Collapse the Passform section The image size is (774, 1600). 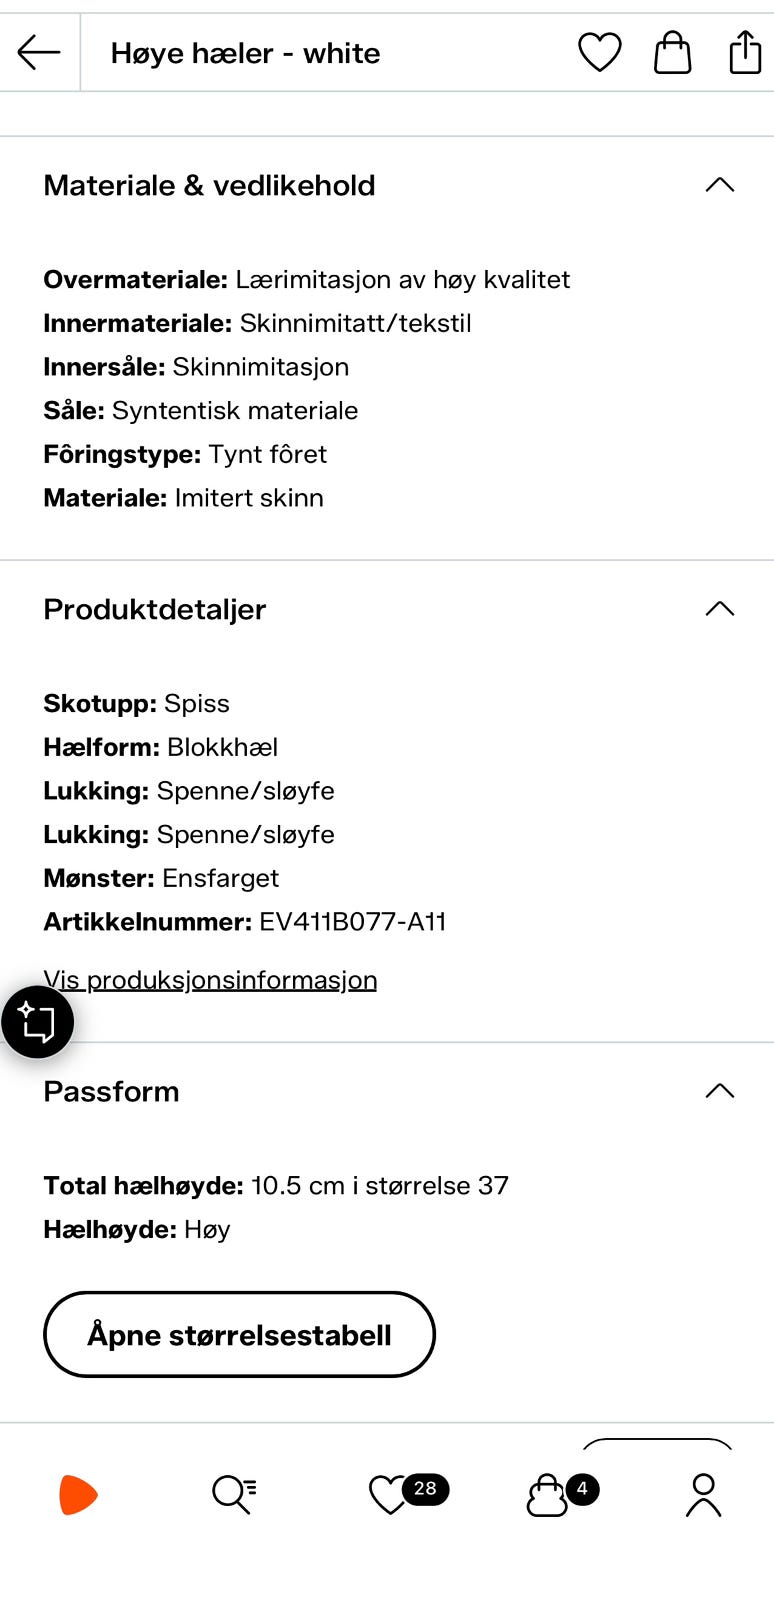[x=720, y=1091]
